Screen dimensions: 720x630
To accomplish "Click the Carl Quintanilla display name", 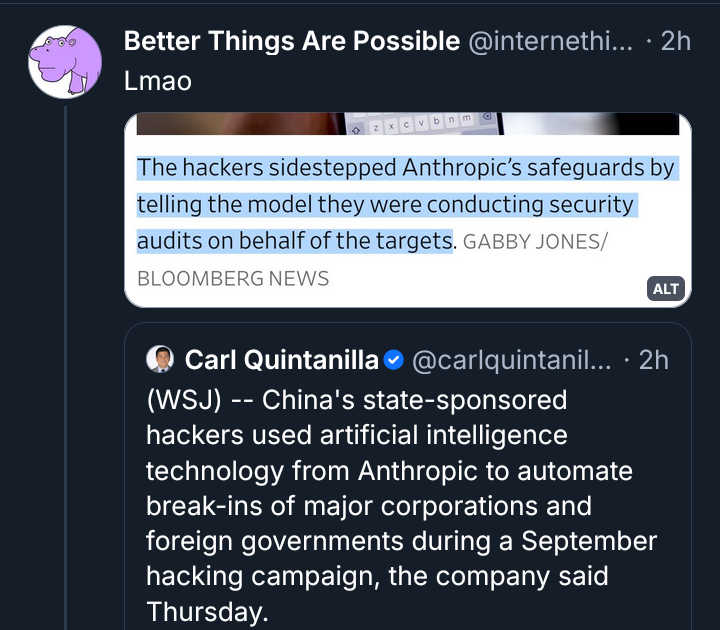I will (282, 359).
